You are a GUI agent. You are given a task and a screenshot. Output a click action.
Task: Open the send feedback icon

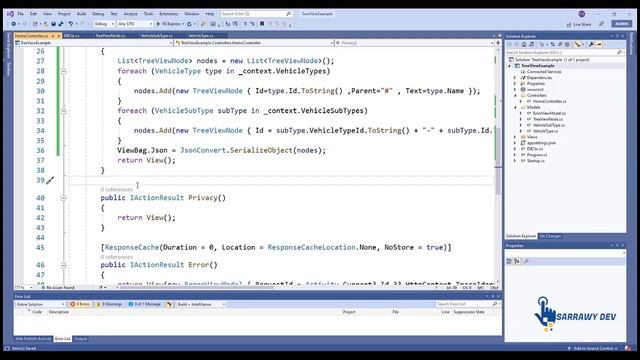[602, 24]
